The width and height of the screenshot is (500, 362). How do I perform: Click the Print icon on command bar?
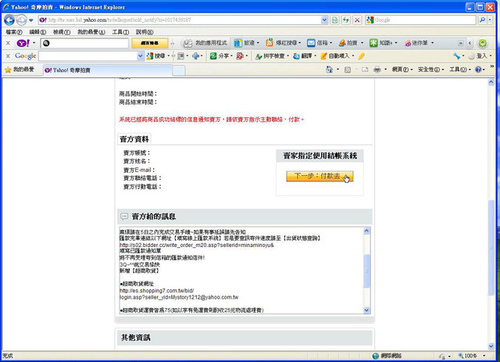point(377,70)
